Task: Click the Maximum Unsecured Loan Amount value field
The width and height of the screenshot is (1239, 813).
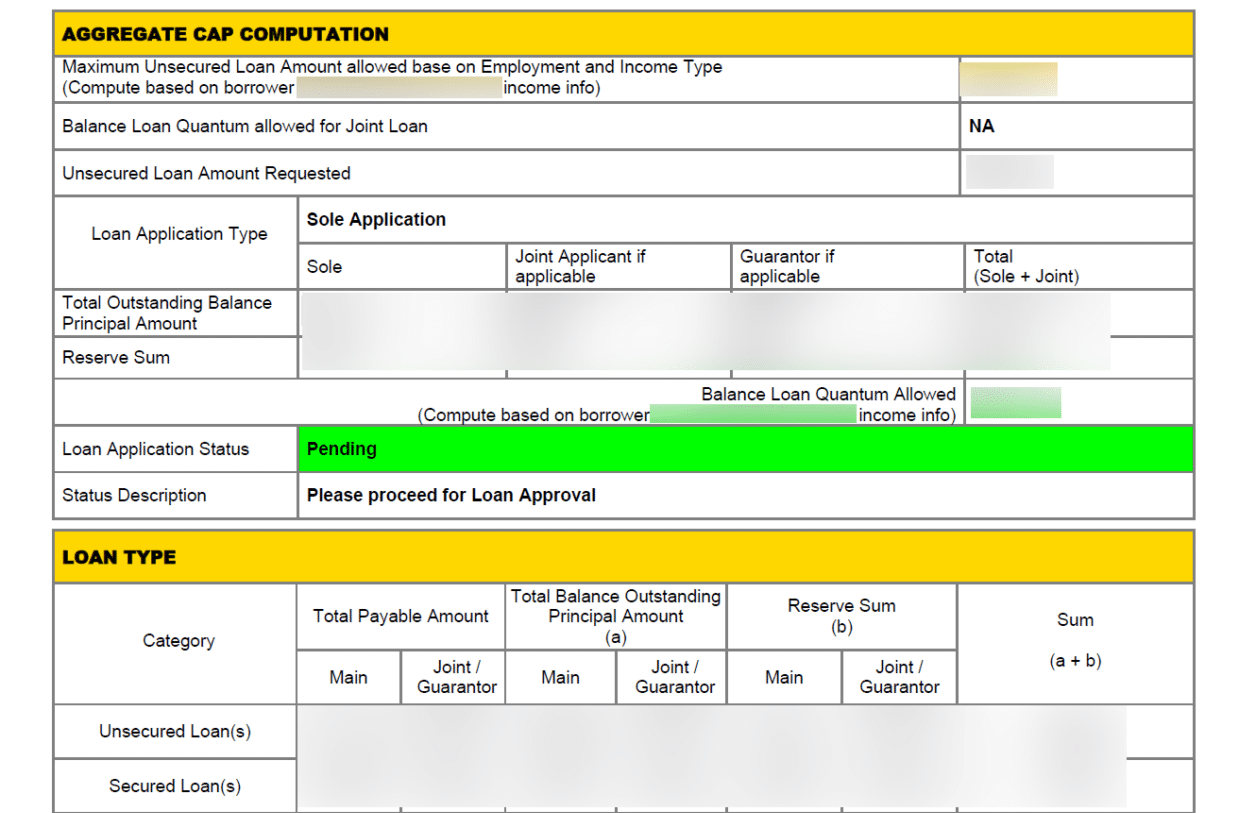Action: (1008, 78)
